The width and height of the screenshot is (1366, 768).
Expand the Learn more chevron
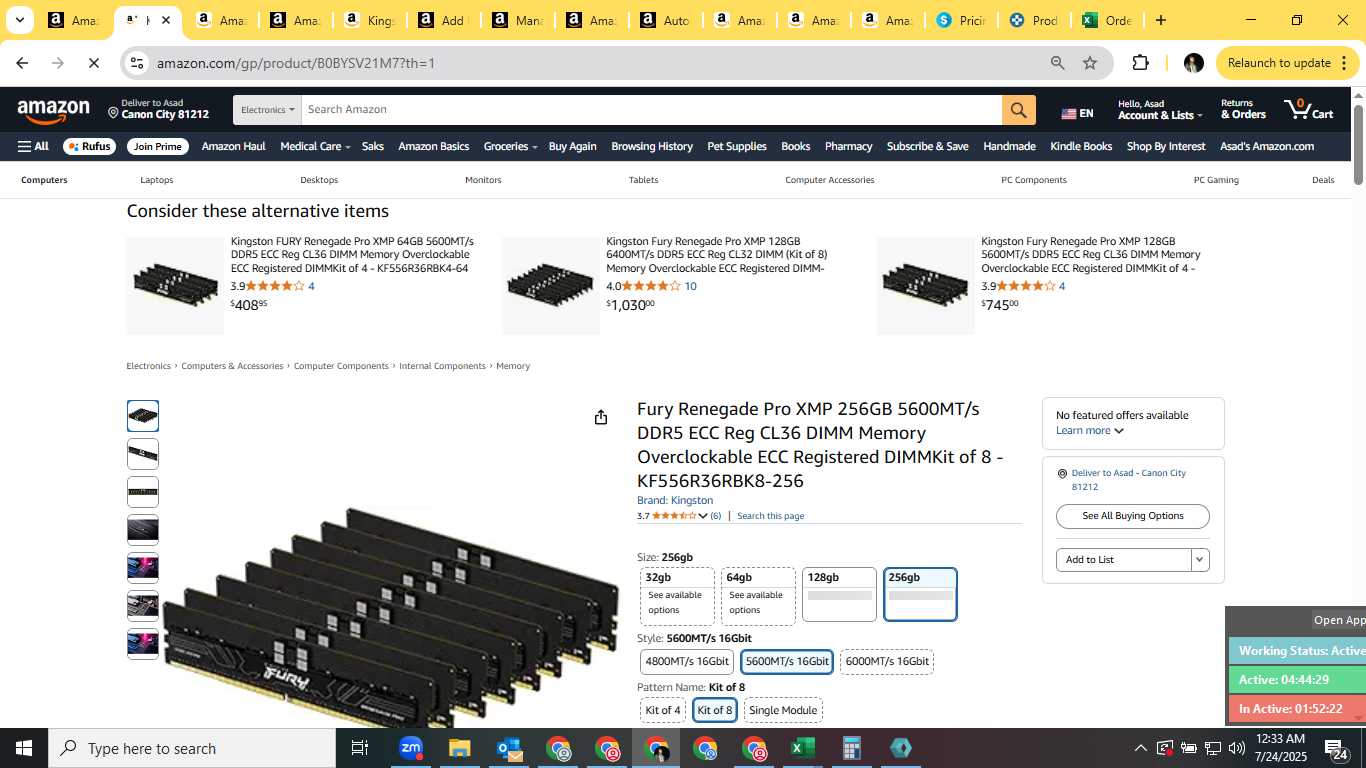(x=1118, y=431)
